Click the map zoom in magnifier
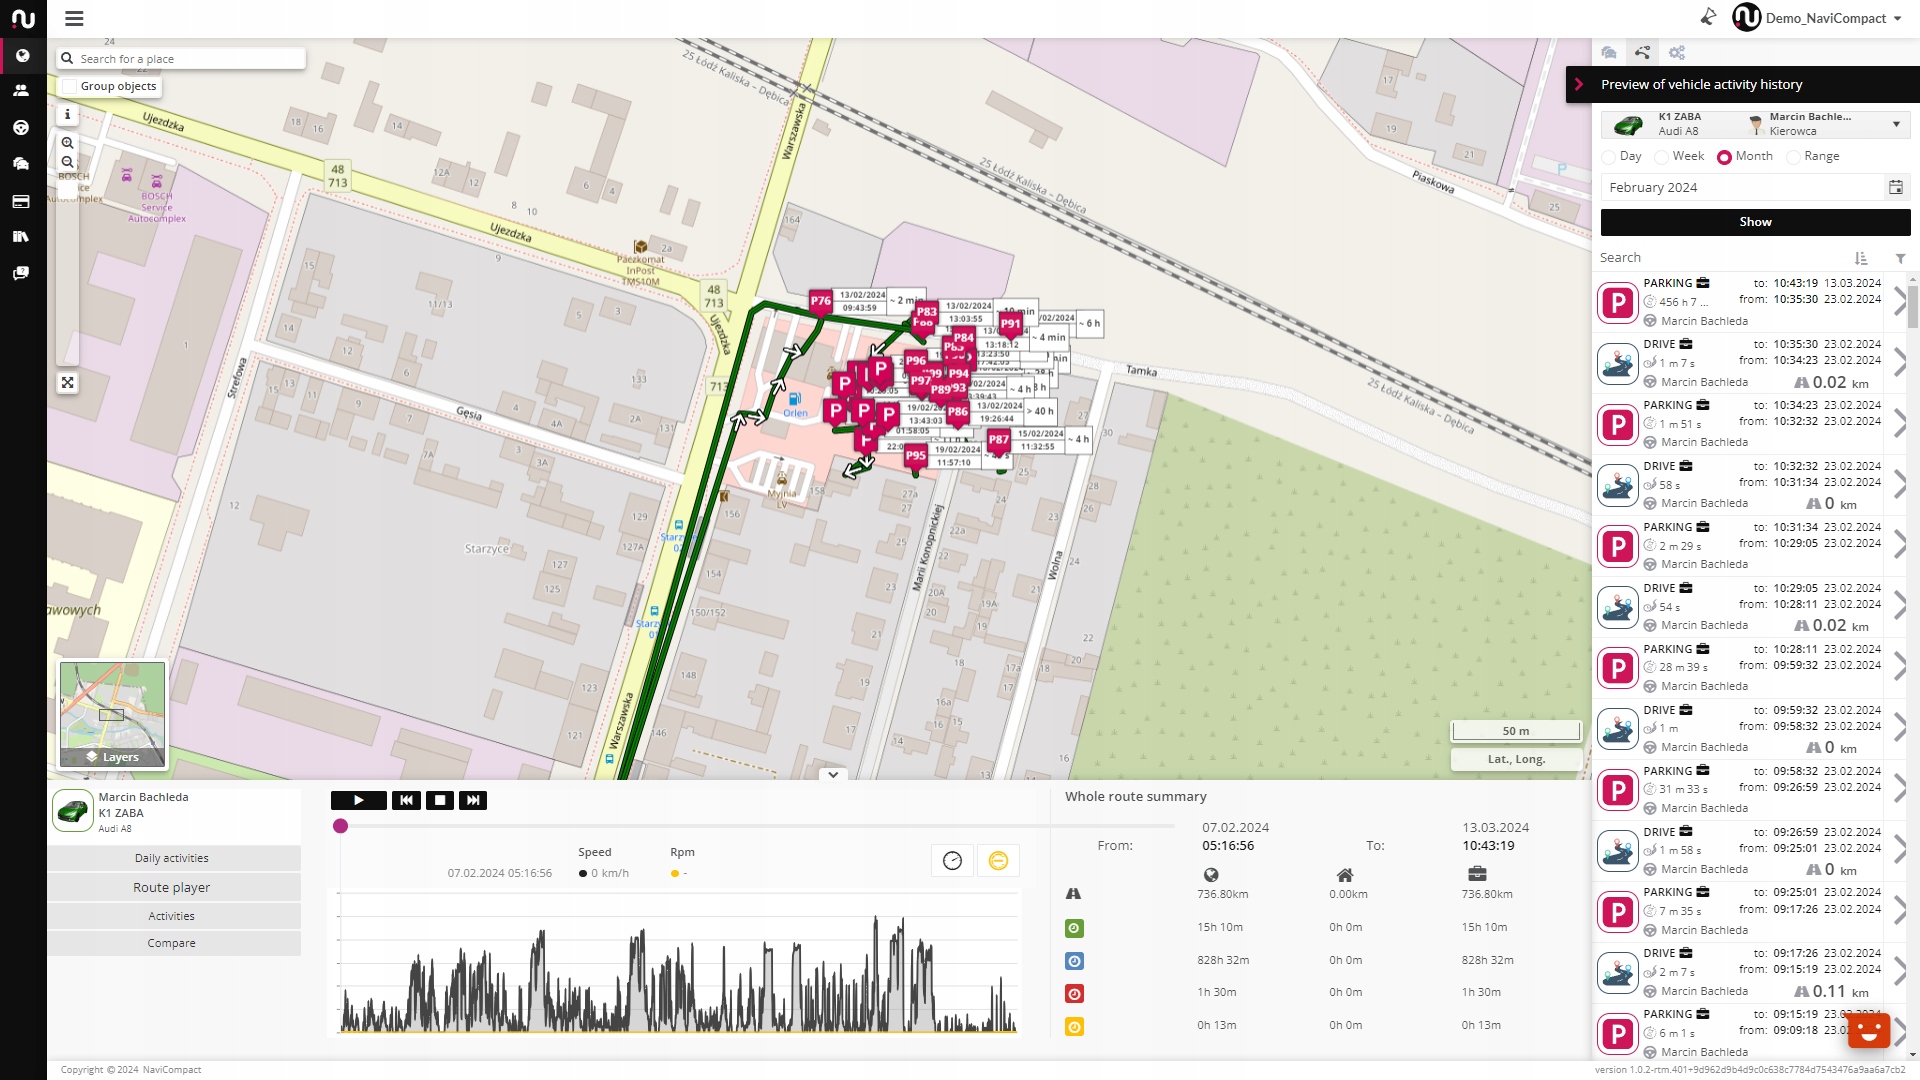The height and width of the screenshot is (1080, 1920). (x=67, y=143)
